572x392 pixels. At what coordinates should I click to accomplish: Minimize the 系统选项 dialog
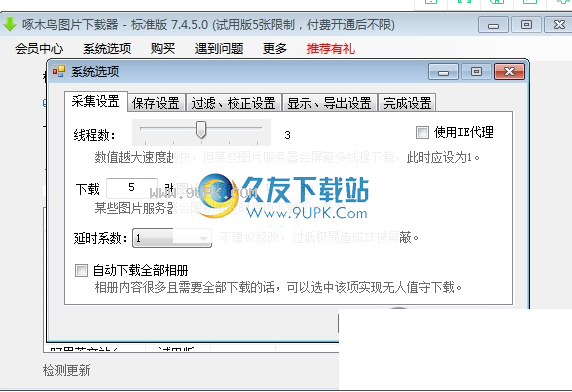click(x=443, y=71)
